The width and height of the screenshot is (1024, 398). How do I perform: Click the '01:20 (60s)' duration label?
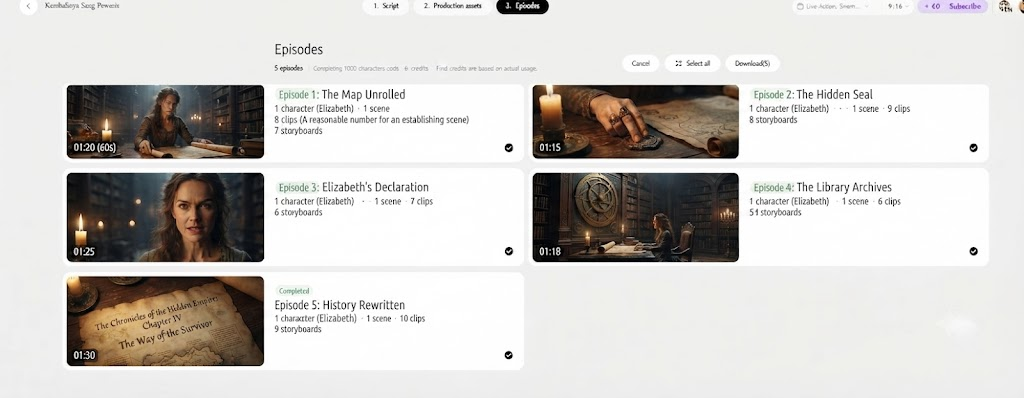point(95,148)
